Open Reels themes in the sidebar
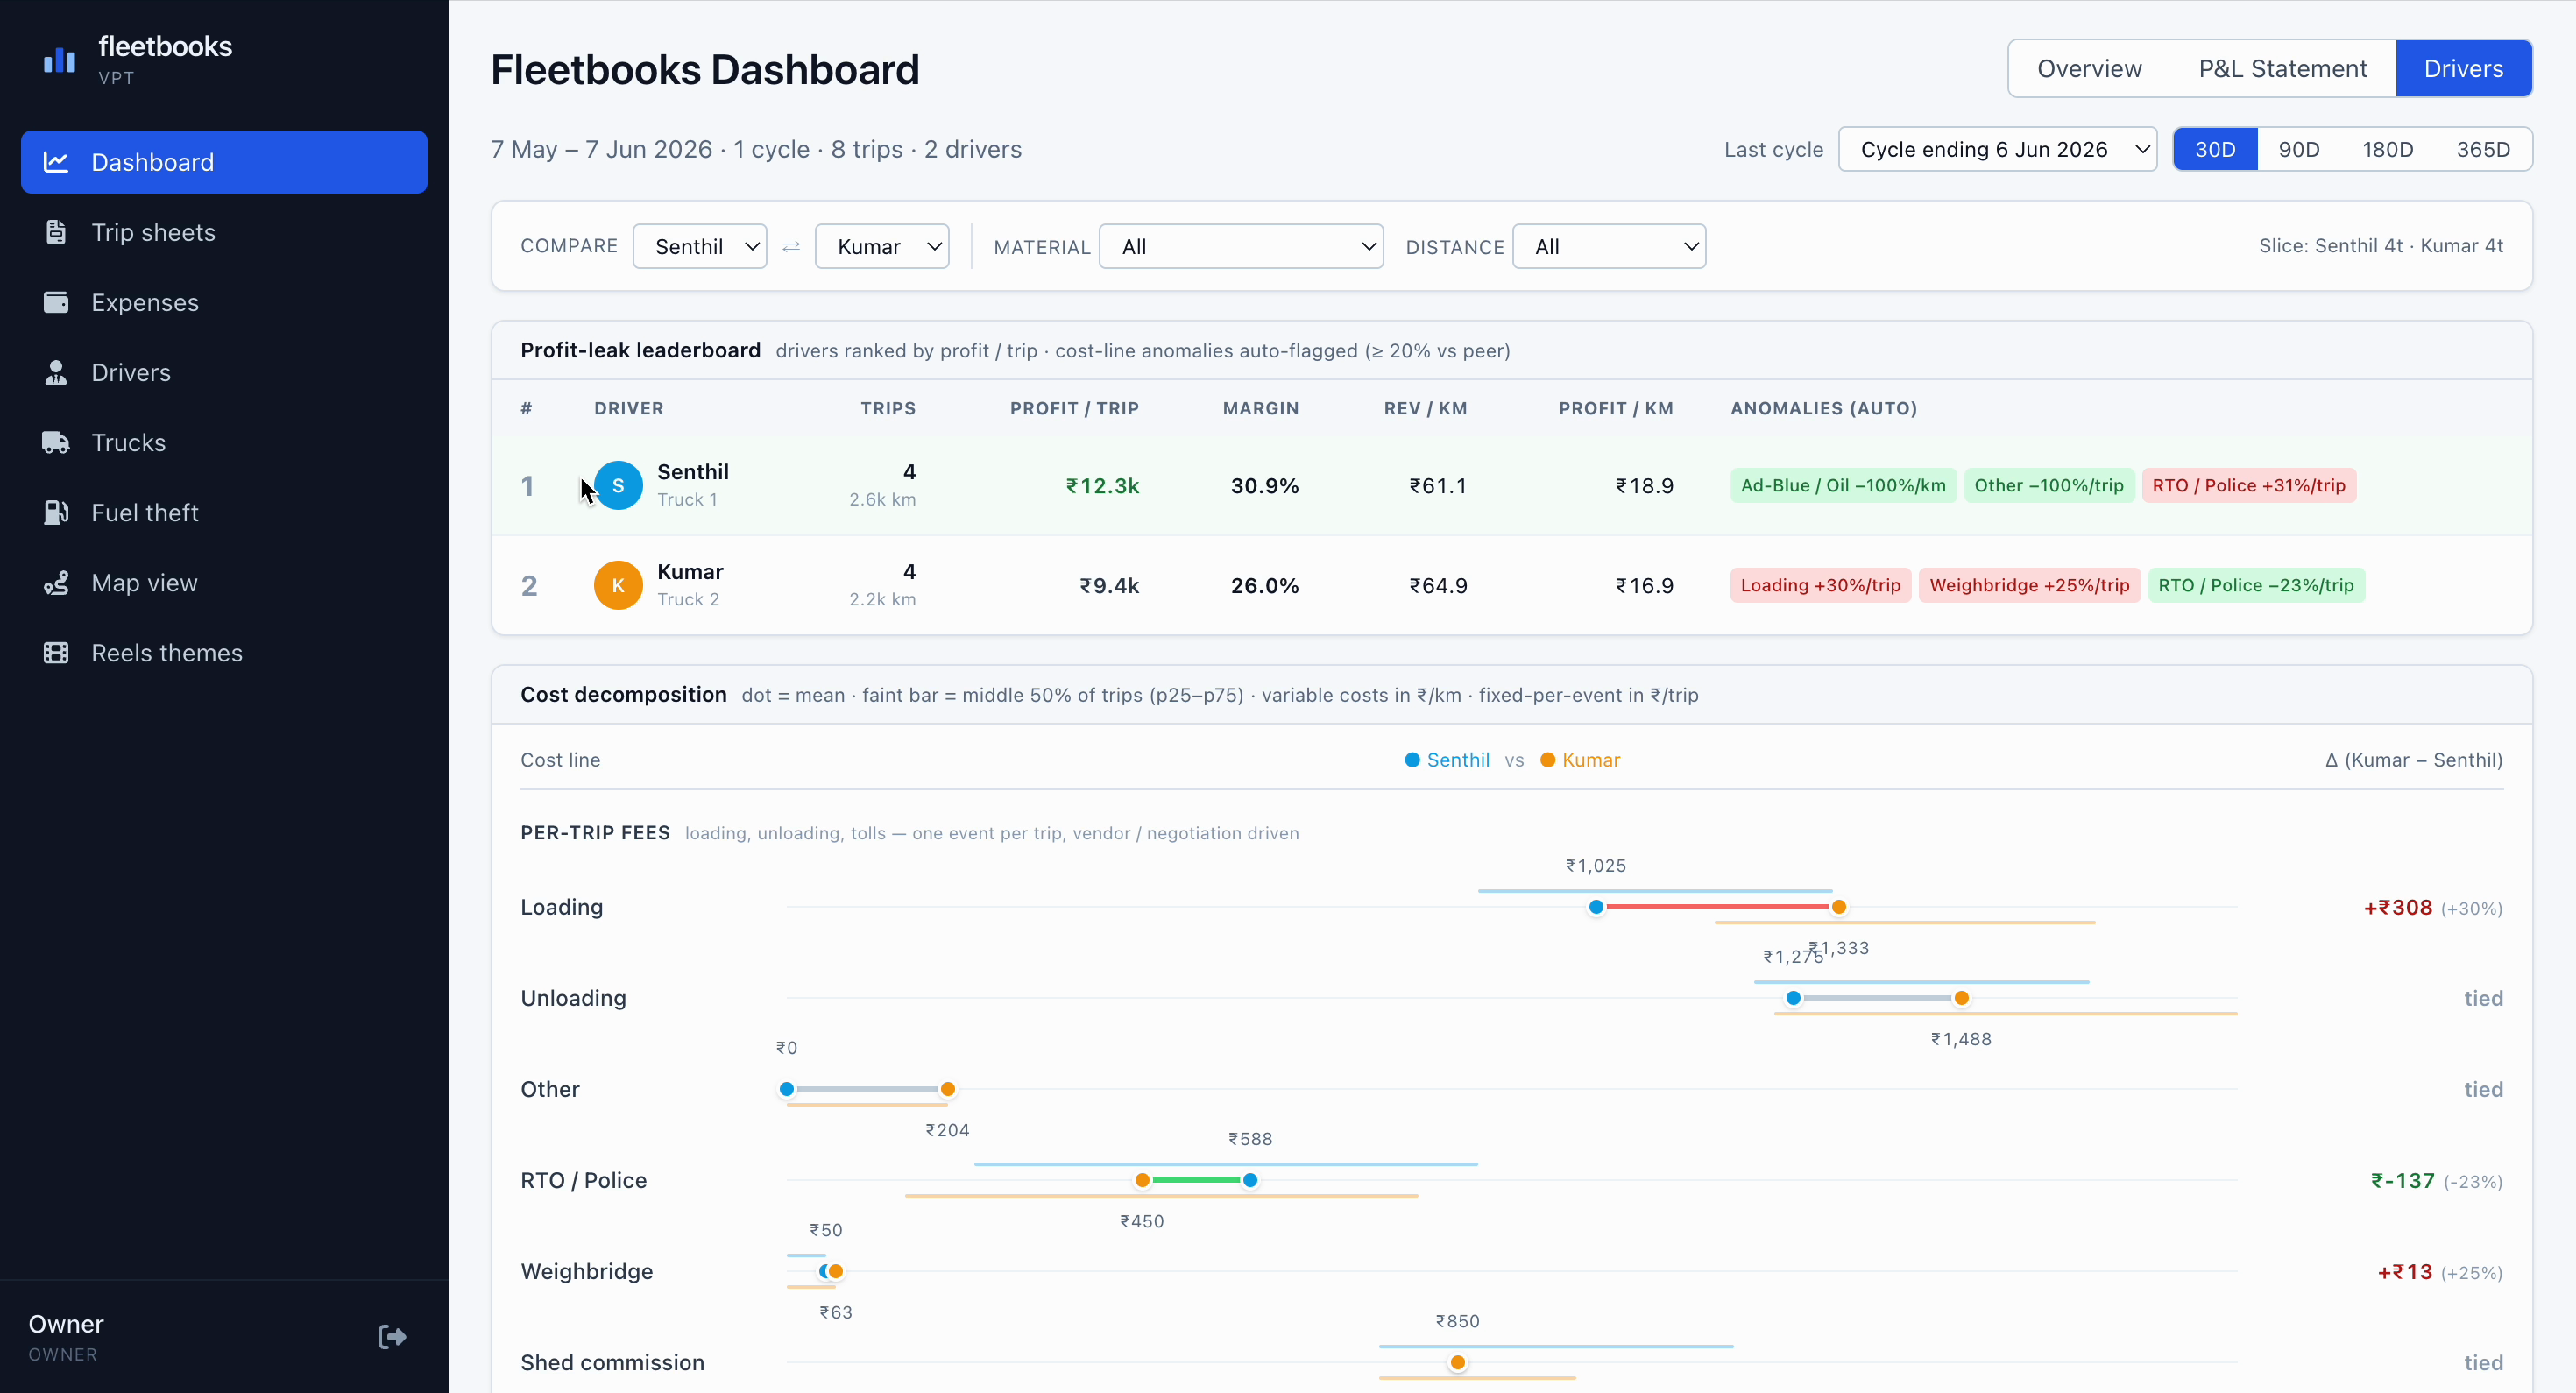The image size is (2576, 1393). (224, 652)
